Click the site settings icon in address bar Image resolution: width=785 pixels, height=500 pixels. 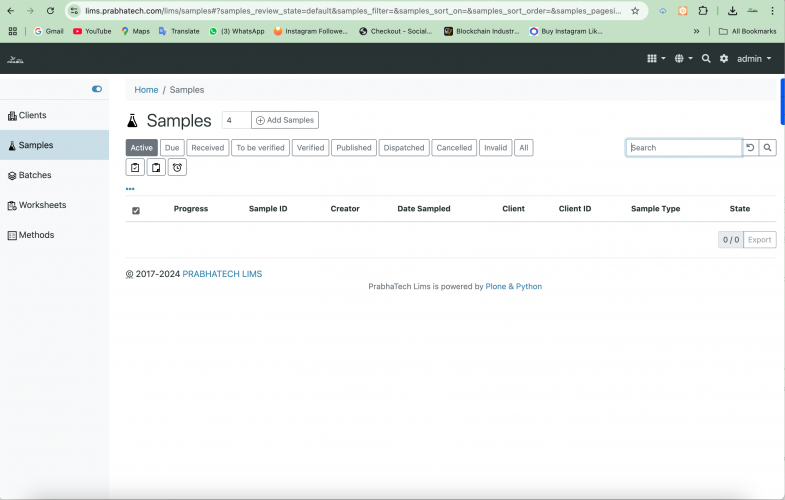pos(74,11)
